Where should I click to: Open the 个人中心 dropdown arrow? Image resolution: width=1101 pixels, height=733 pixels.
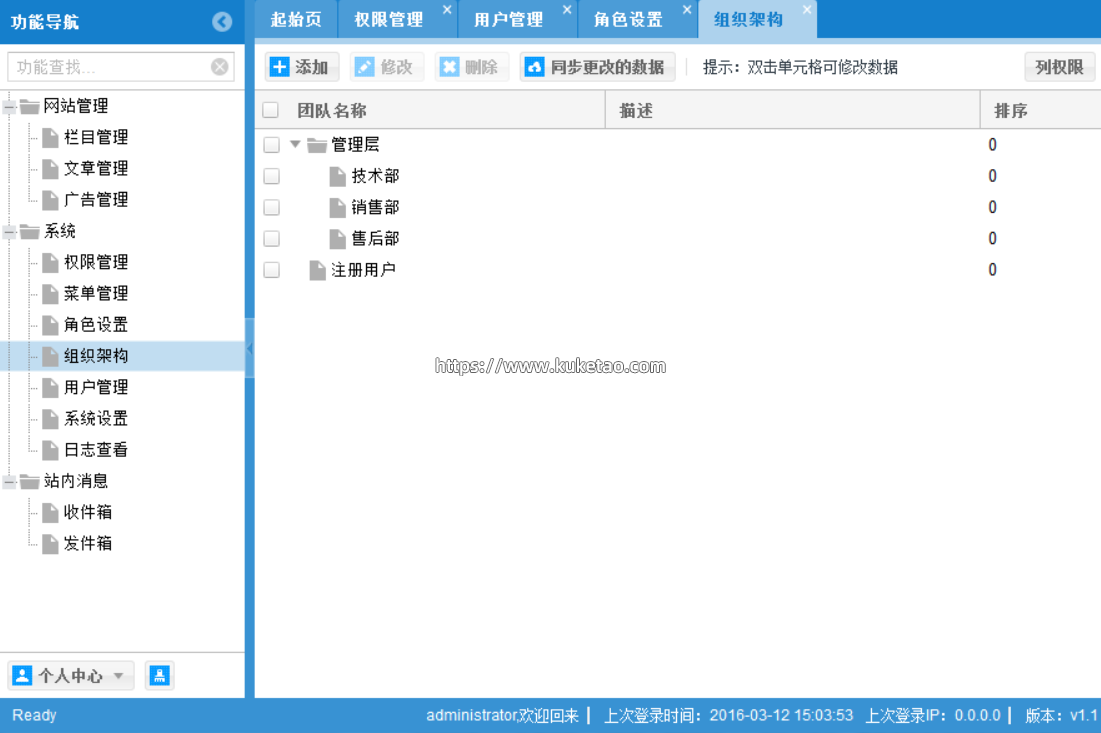118,676
